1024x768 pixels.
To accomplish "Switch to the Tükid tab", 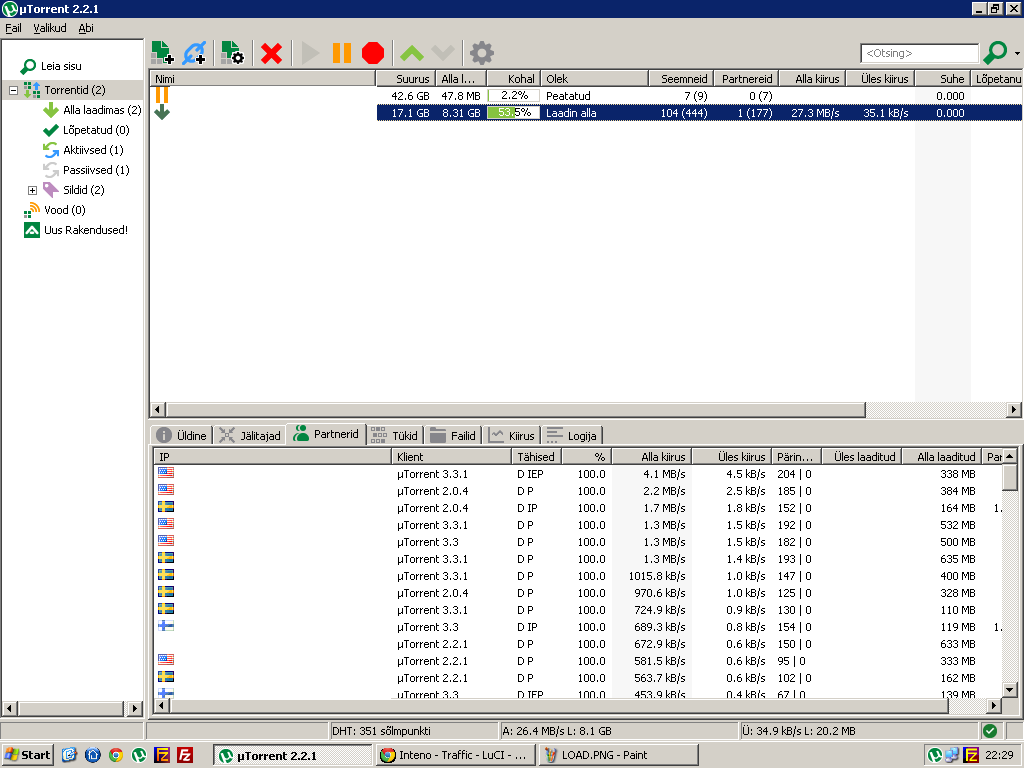I will point(394,436).
